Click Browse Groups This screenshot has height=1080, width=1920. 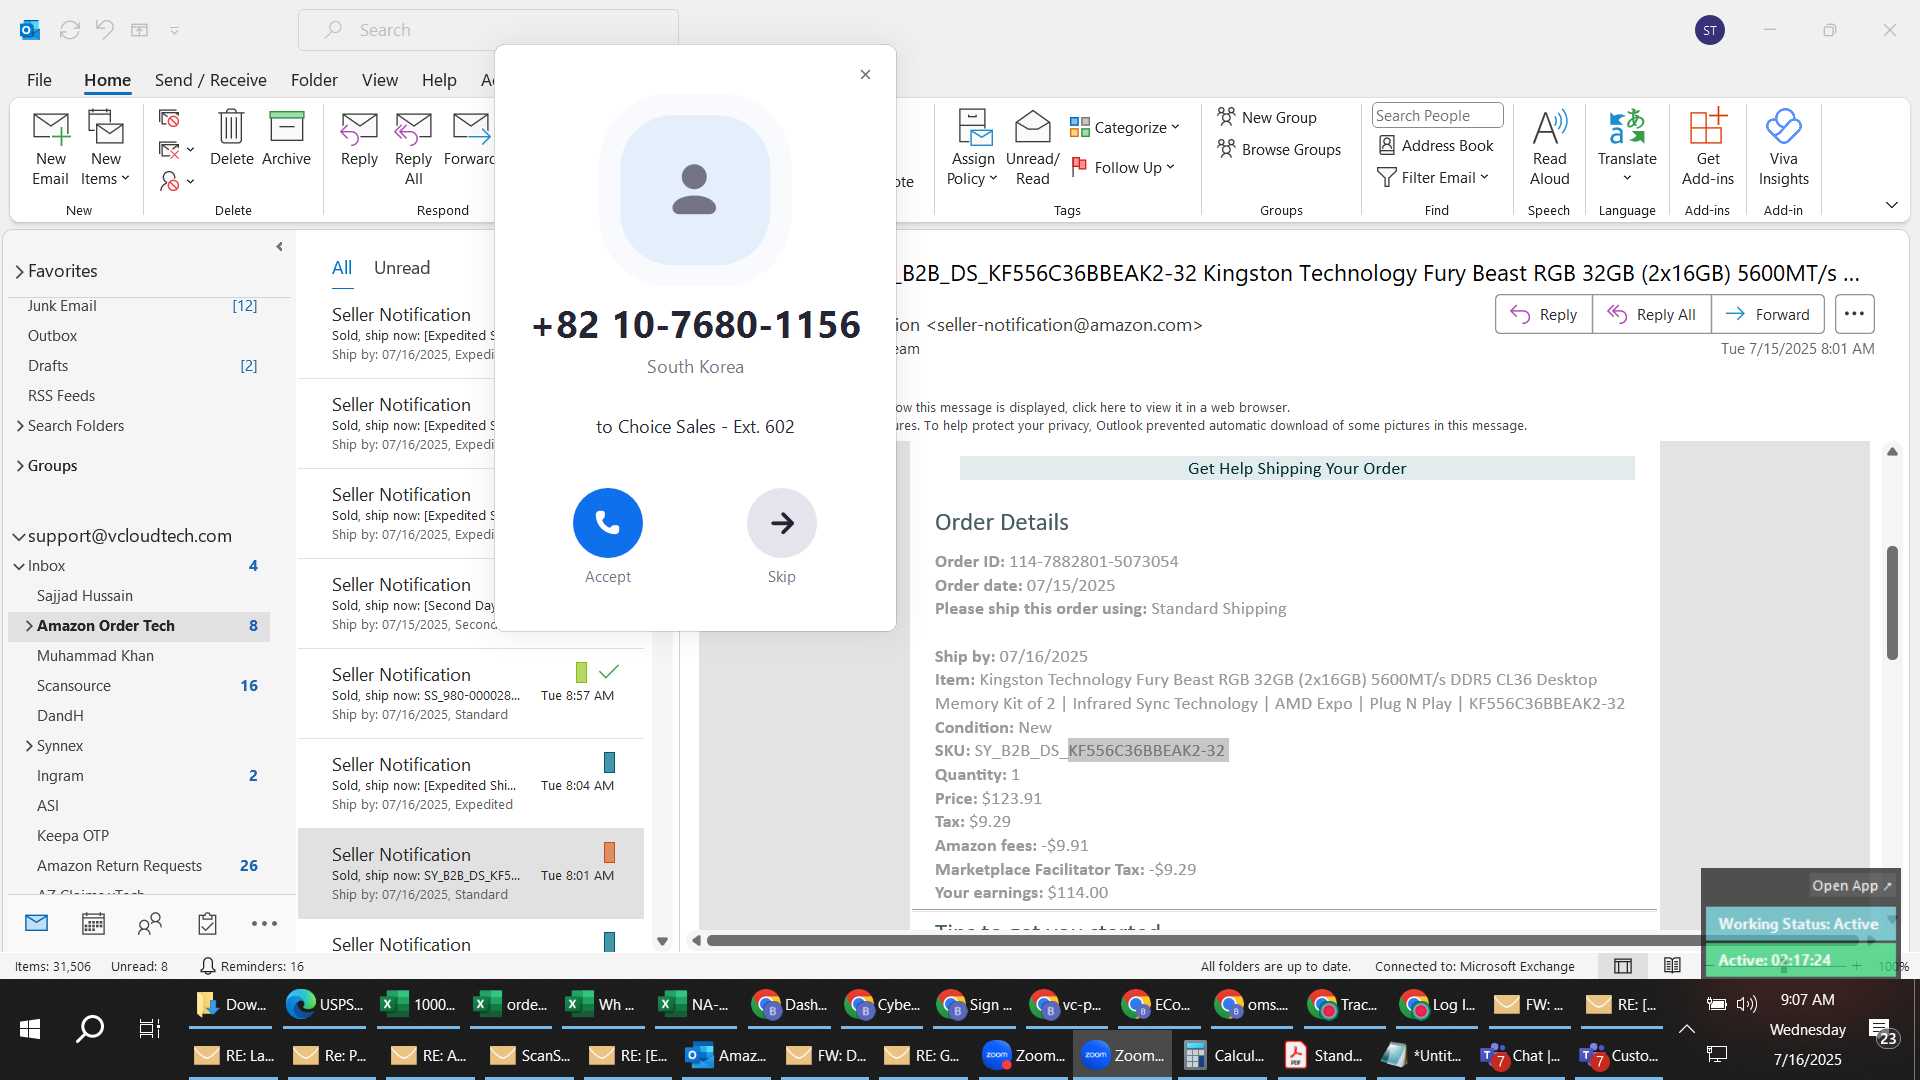(1279, 149)
